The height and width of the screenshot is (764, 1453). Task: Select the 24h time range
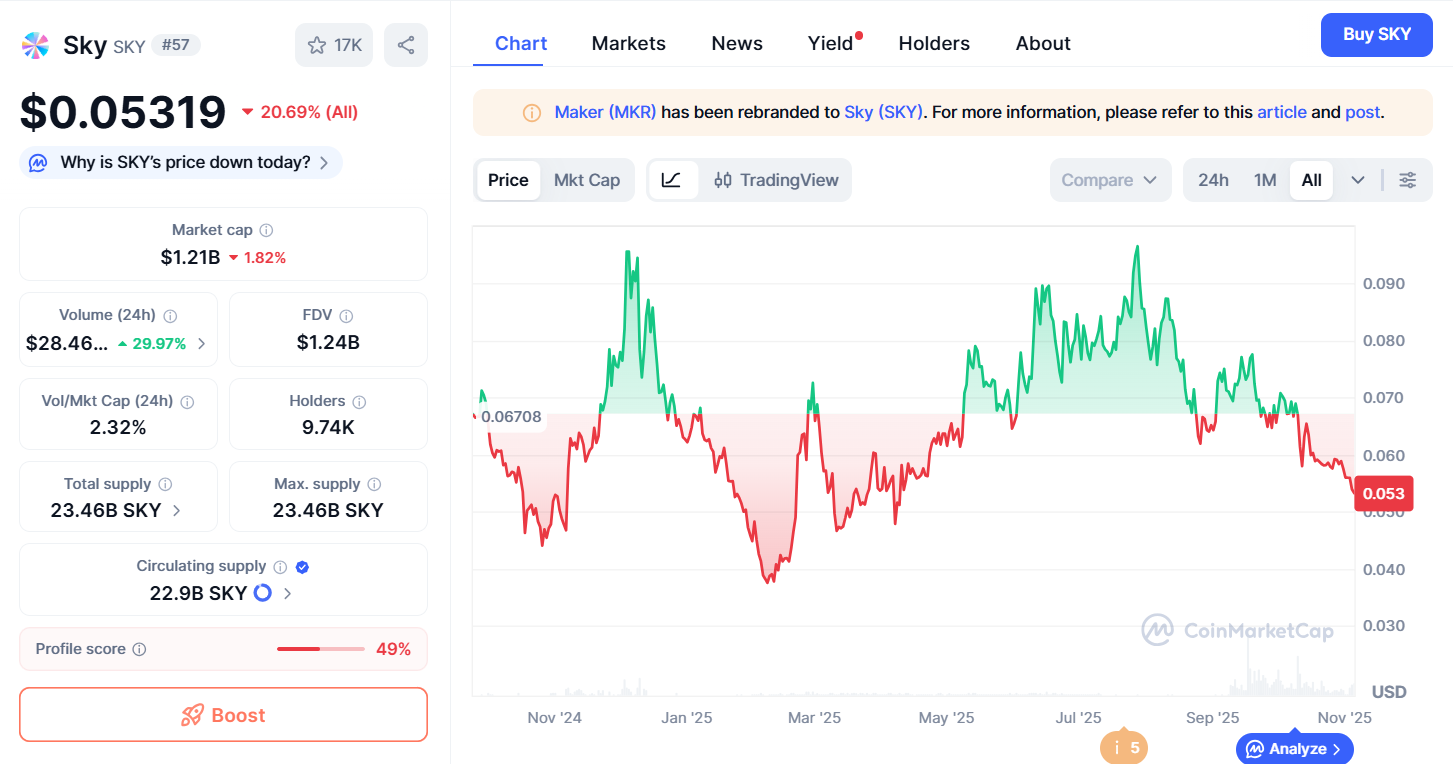pos(1213,180)
